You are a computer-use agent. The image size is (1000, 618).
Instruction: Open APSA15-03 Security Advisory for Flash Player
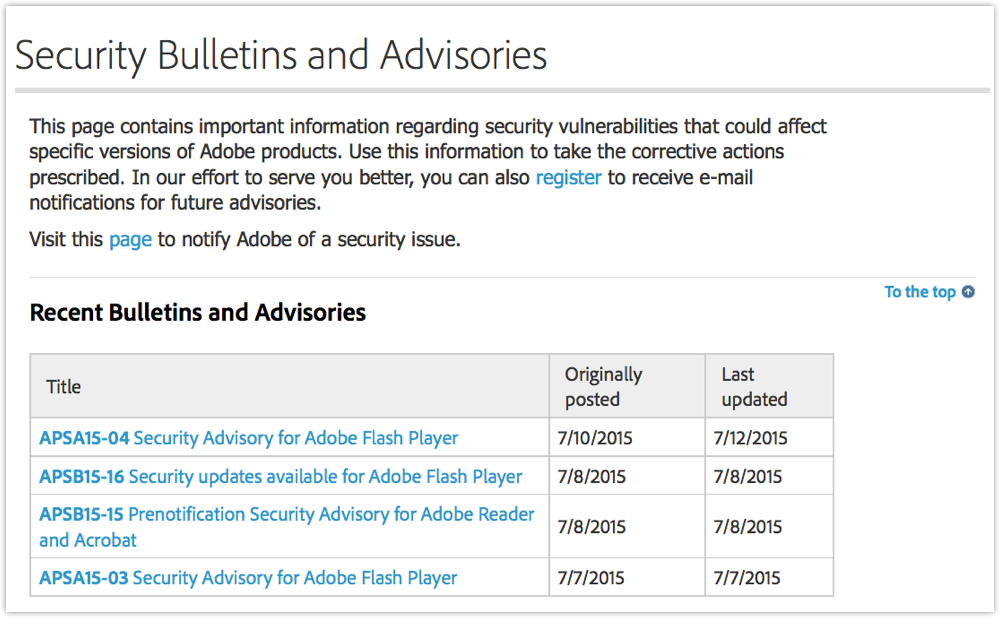248,578
